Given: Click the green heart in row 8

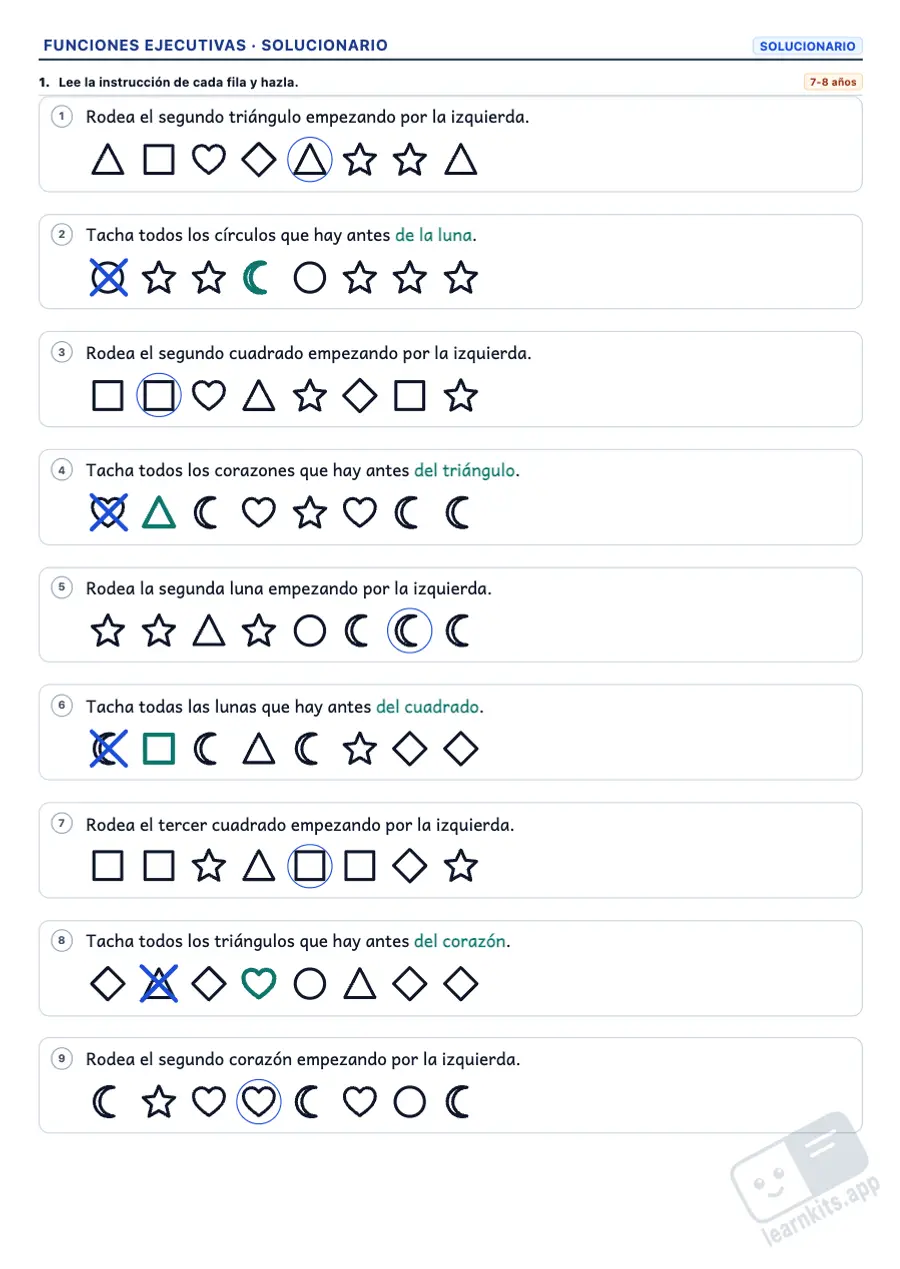Looking at the screenshot, I should pos(259,985).
